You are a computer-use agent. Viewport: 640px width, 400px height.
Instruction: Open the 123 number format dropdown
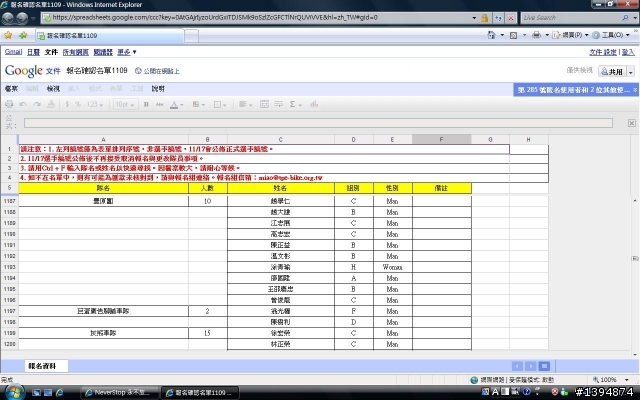(x=94, y=104)
